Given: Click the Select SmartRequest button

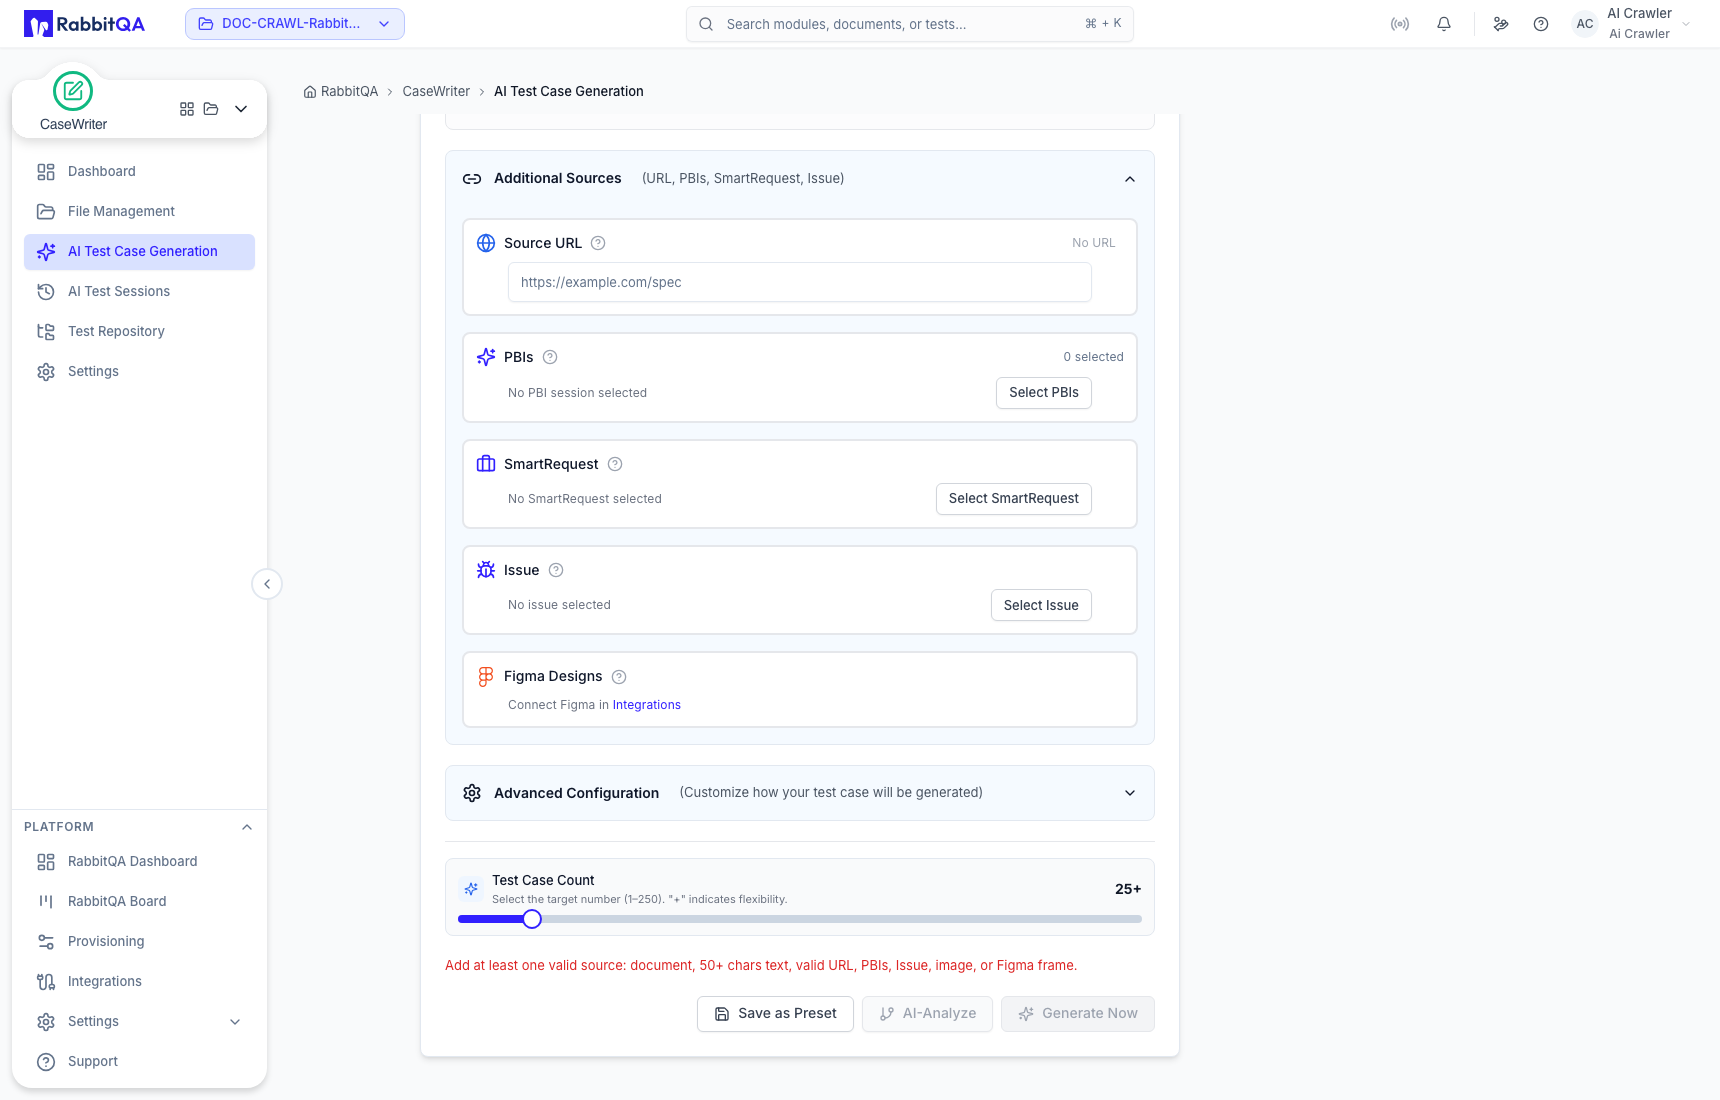Looking at the screenshot, I should pos(1013,499).
